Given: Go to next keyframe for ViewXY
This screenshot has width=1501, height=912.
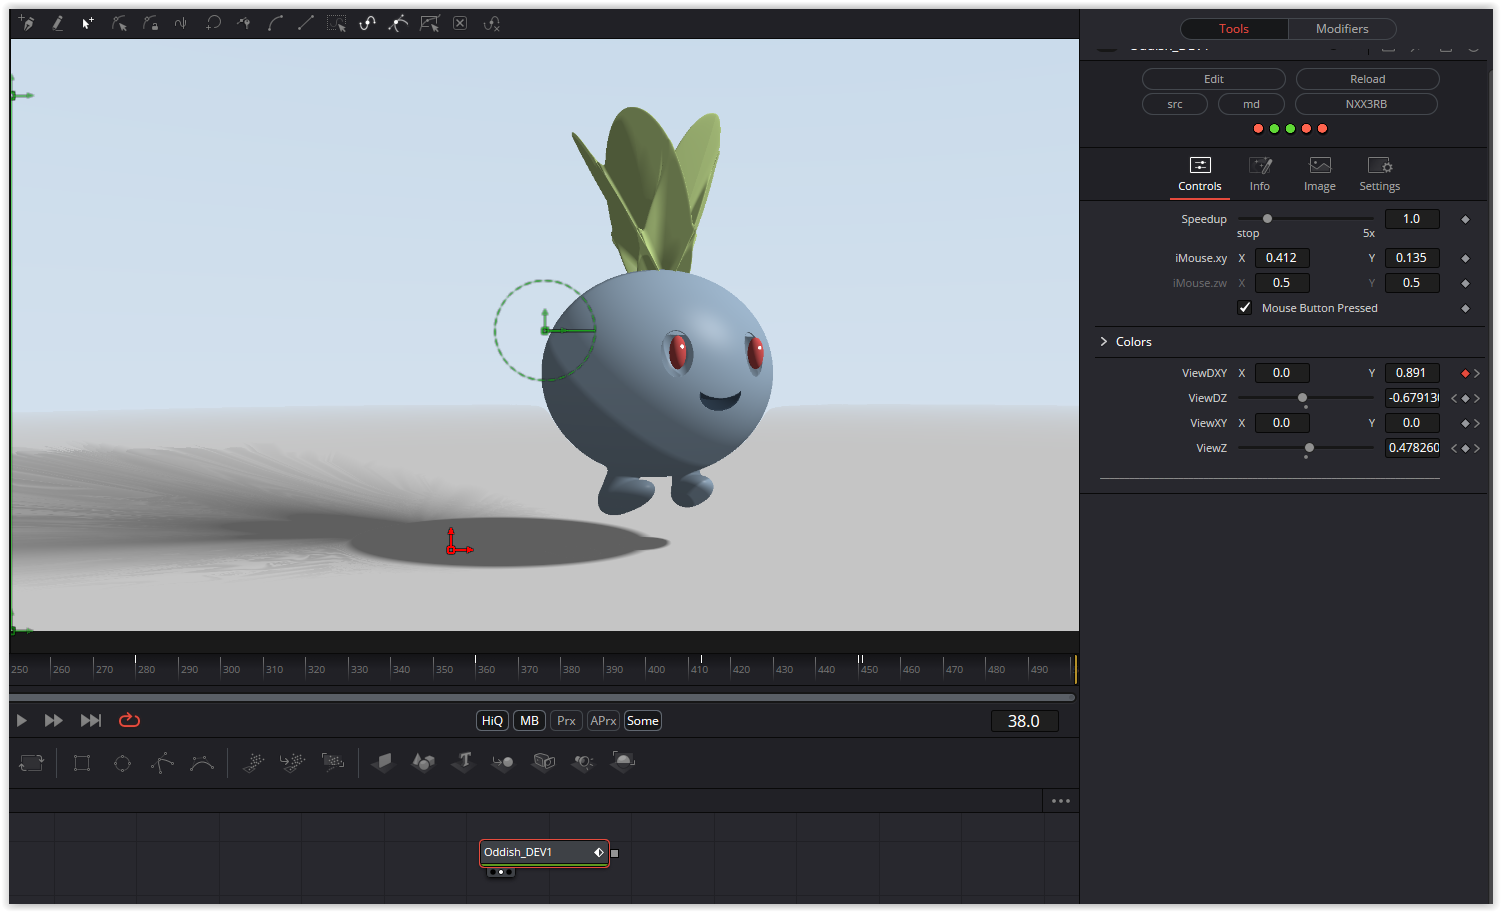Looking at the screenshot, I should 1477,423.
